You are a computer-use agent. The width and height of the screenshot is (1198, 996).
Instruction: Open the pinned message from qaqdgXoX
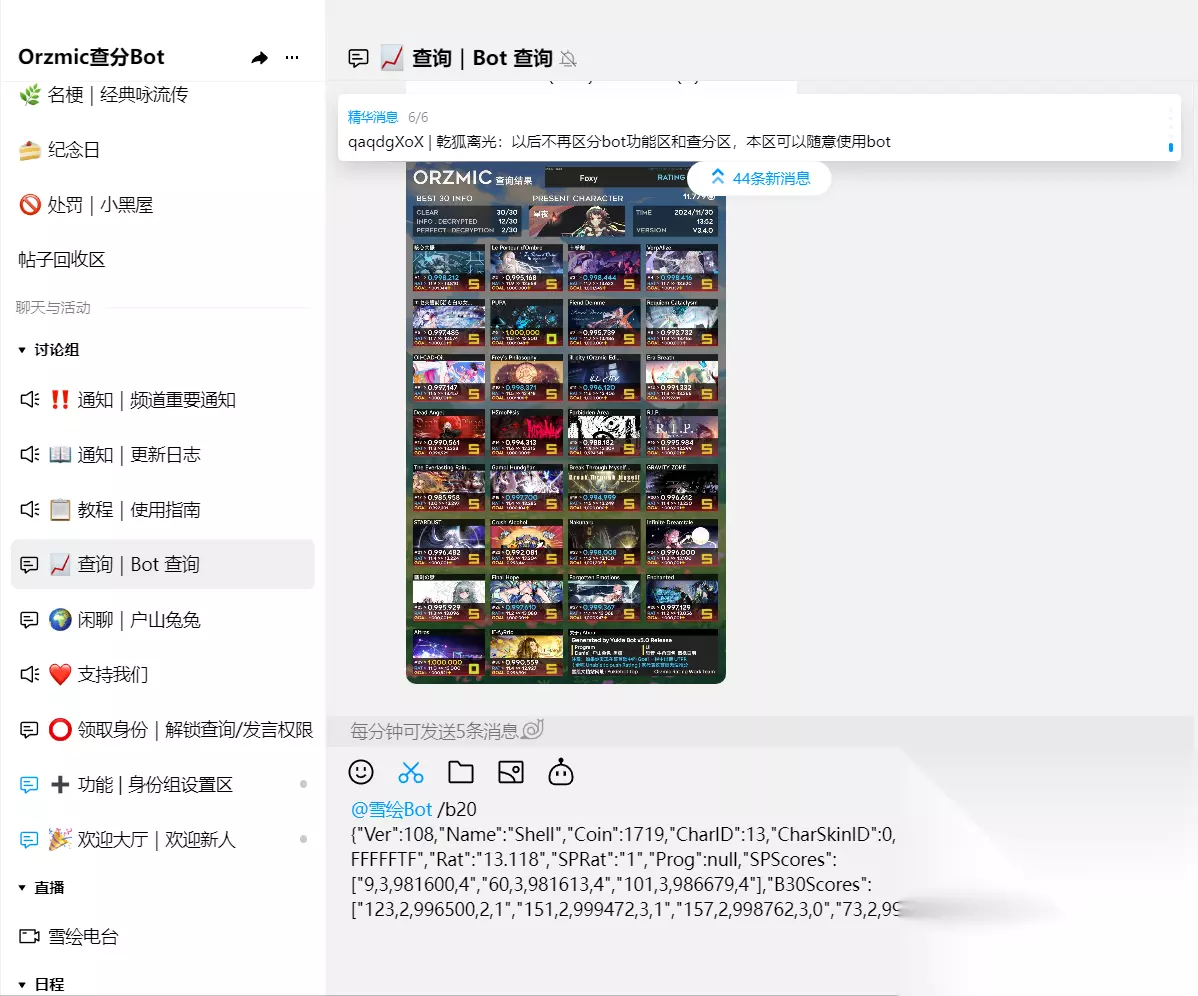[619, 142]
